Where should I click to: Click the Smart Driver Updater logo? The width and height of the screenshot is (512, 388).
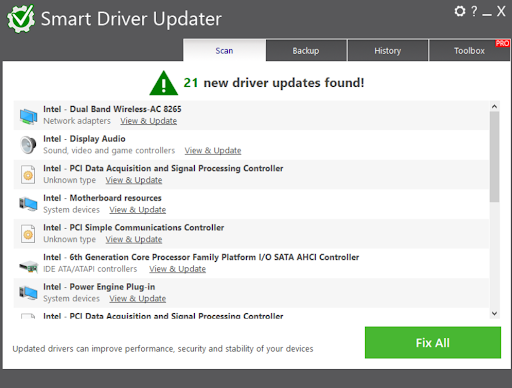(x=21, y=19)
